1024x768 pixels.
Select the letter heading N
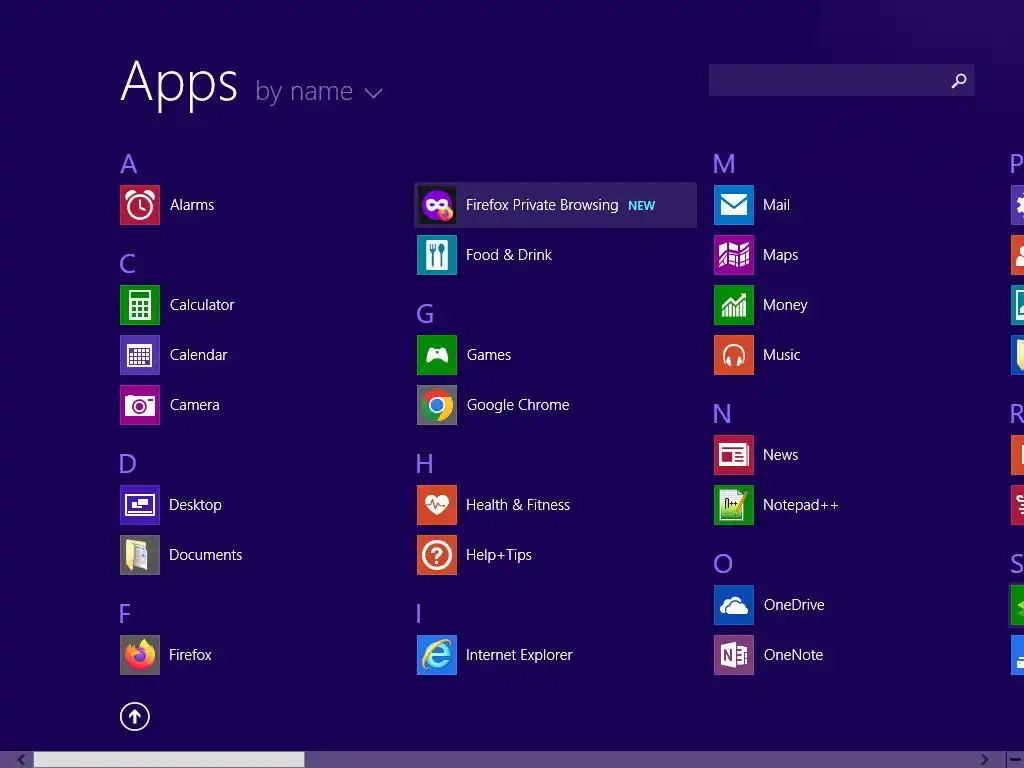click(x=722, y=414)
